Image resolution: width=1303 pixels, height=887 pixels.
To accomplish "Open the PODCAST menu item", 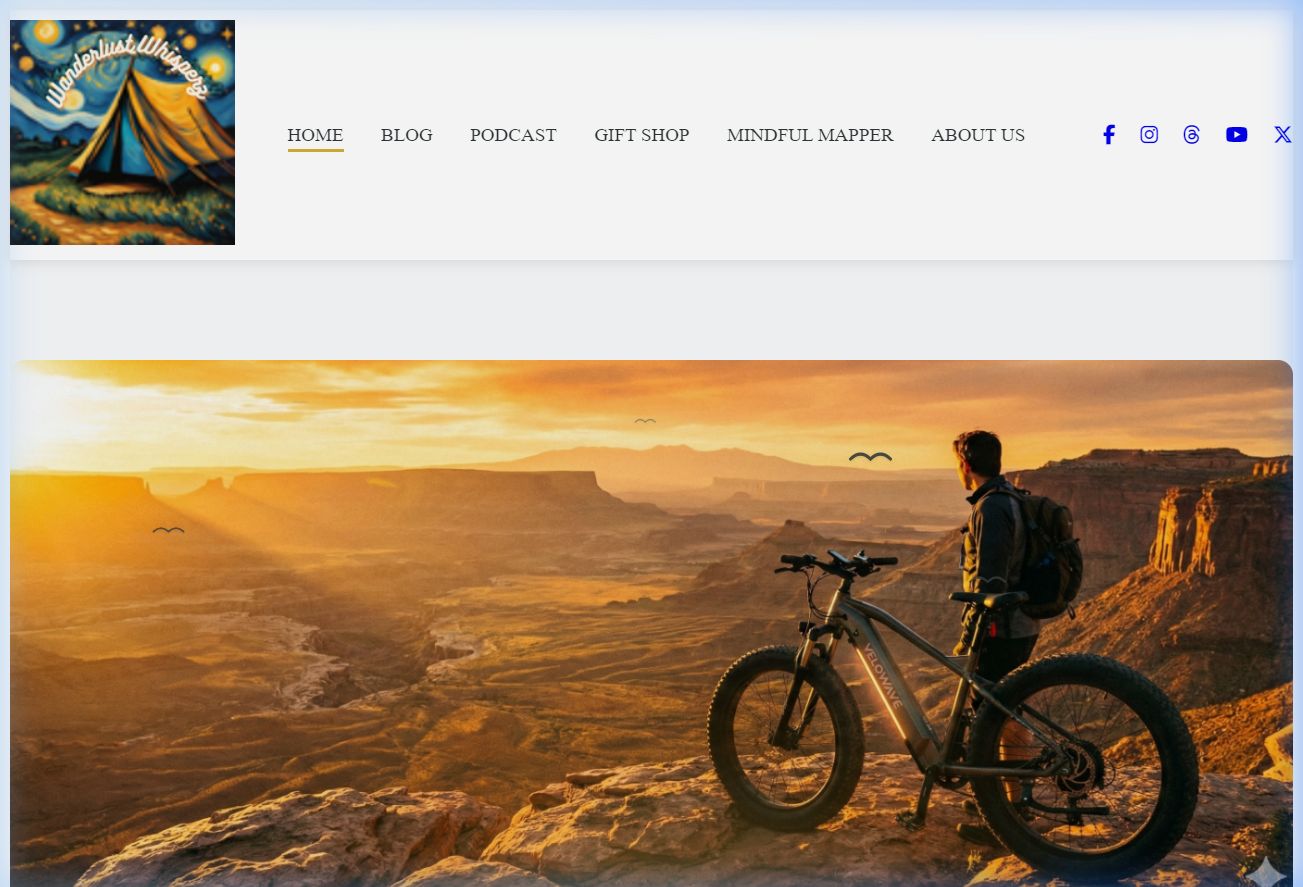I will coord(513,135).
